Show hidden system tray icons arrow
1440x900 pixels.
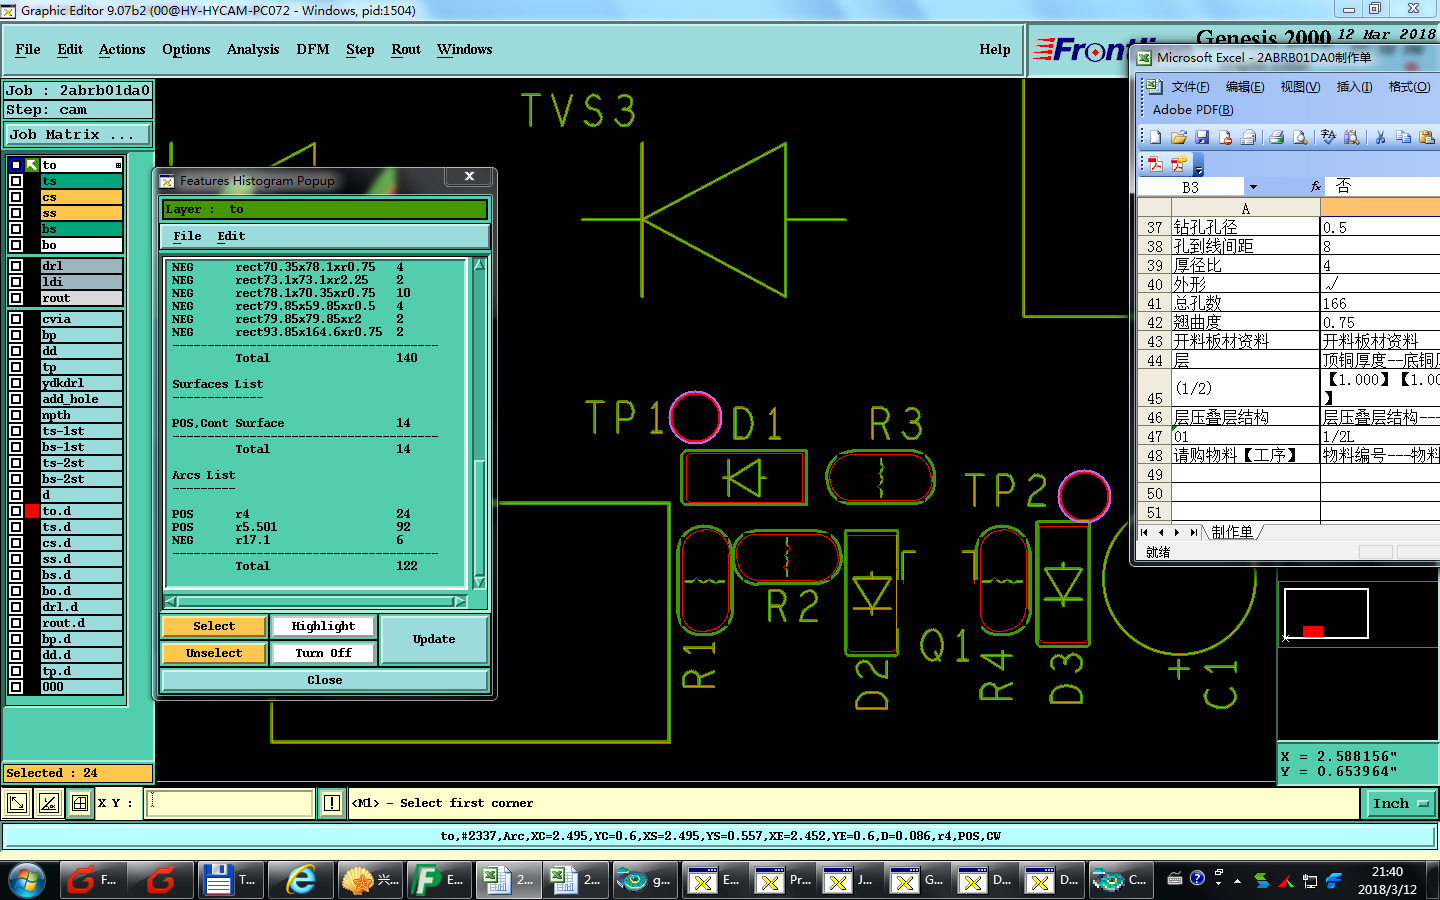(x=1237, y=881)
